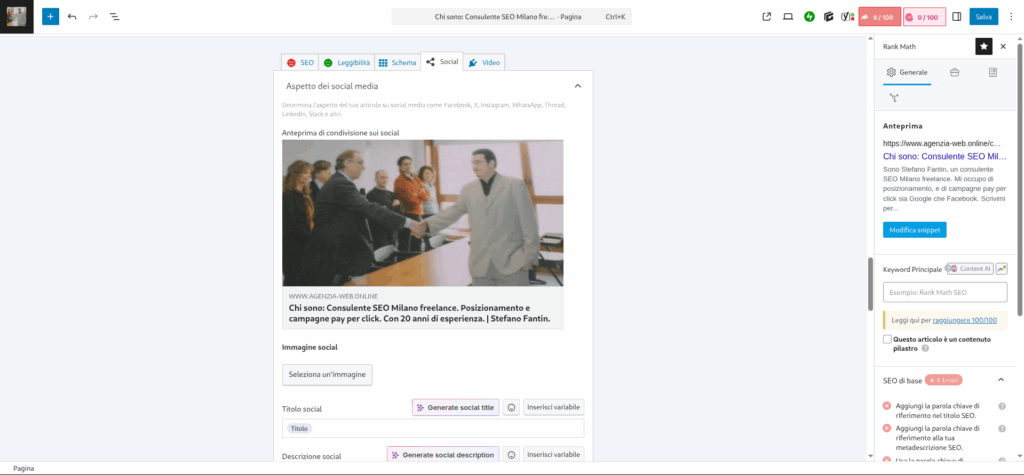The image size is (1024, 475).
Task: Click the site thumbnail to exit editor
Action: (16, 16)
